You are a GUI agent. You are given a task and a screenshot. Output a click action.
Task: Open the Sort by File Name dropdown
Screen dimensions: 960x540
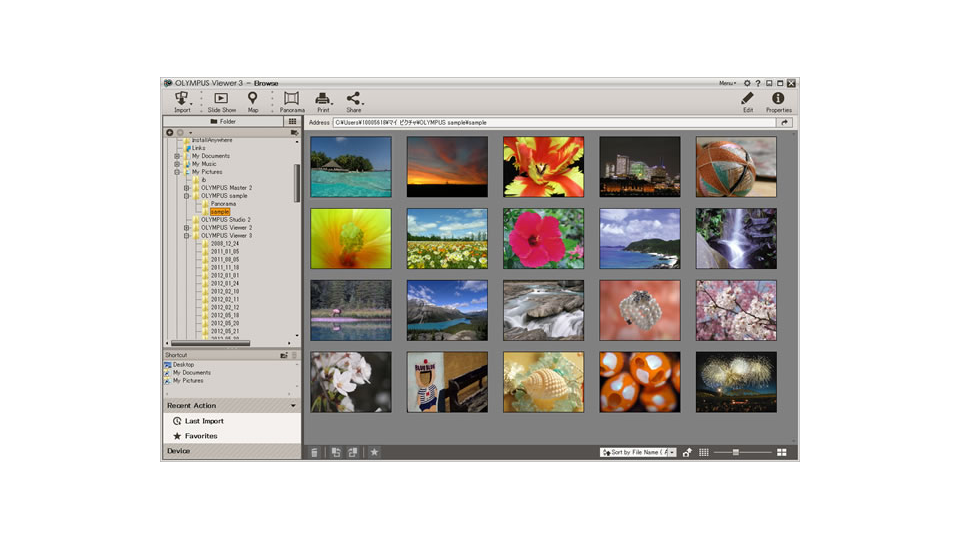(x=638, y=452)
